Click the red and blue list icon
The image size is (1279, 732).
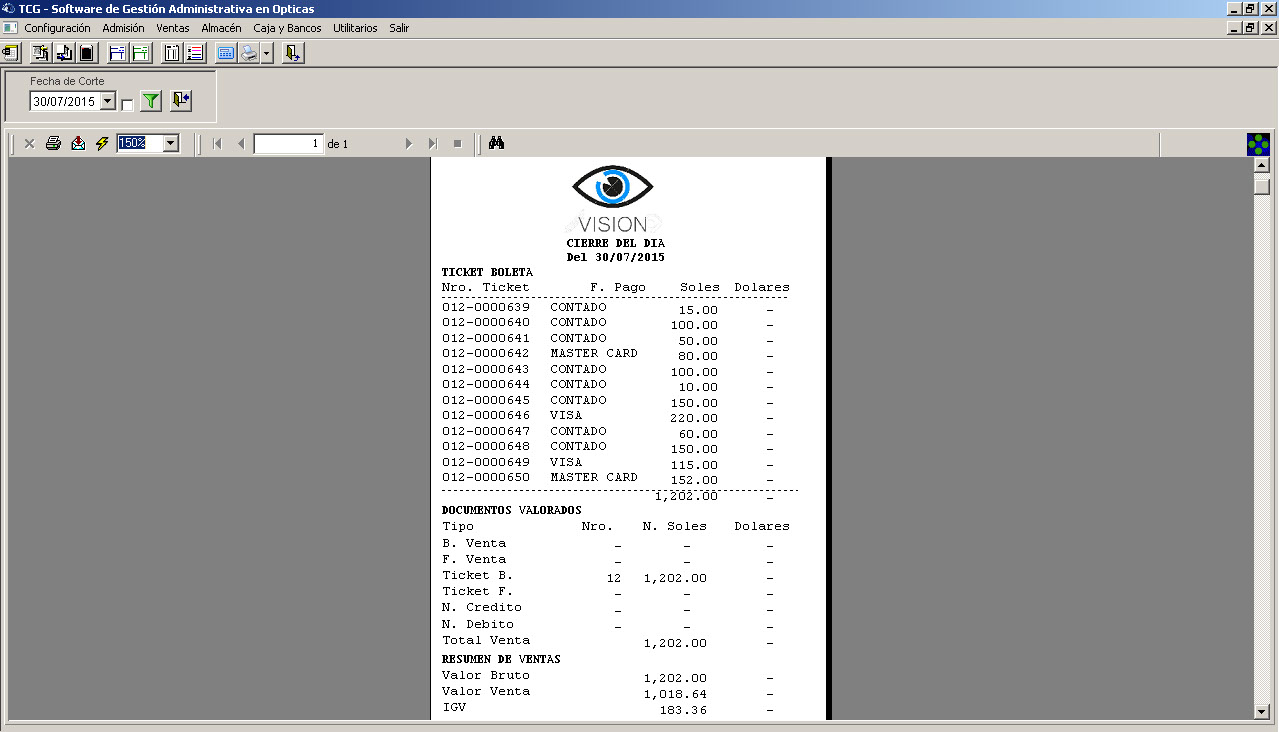[x=195, y=54]
